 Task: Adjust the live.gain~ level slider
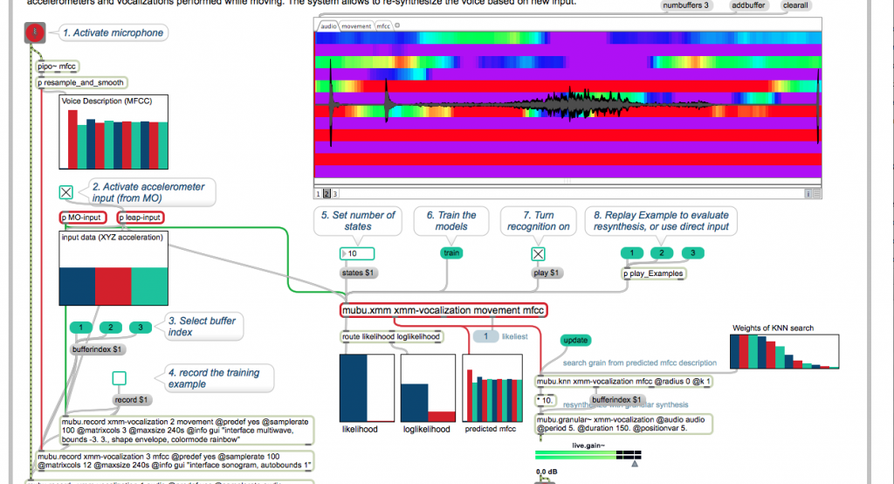click(588, 455)
